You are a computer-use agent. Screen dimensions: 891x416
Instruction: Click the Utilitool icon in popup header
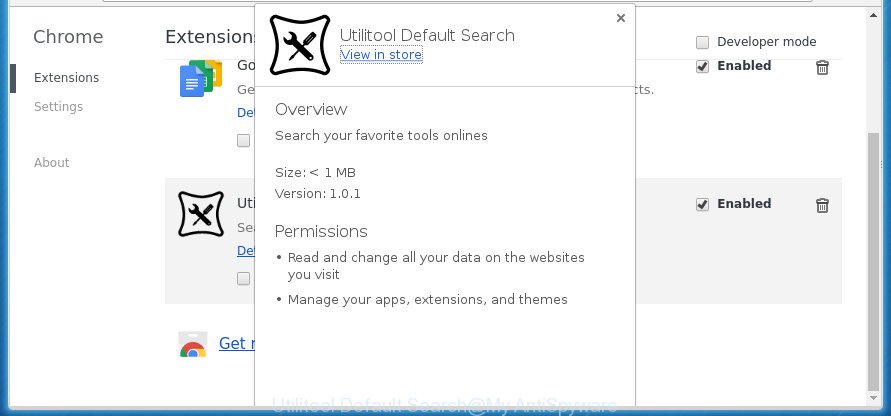click(299, 45)
